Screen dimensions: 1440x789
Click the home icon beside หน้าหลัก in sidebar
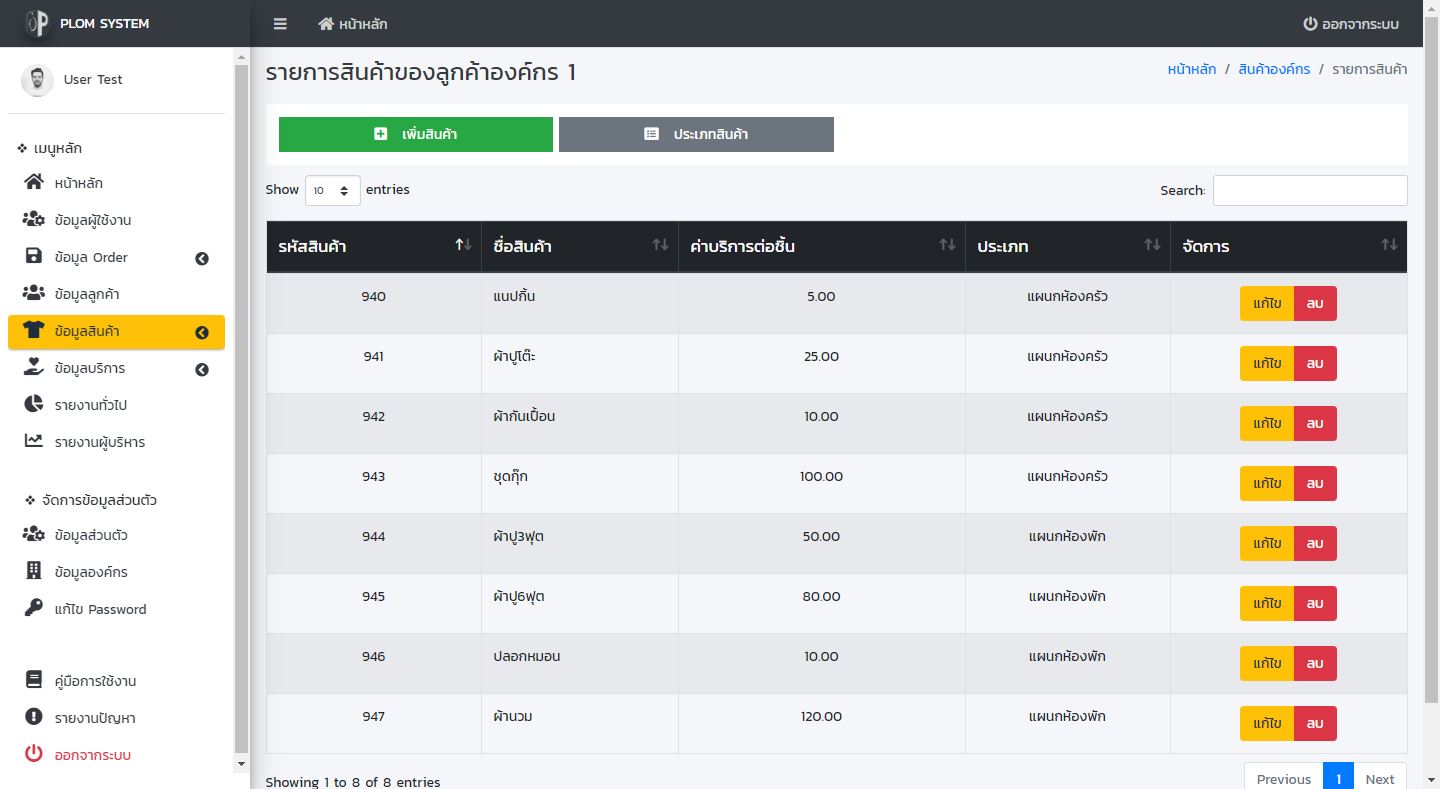[34, 183]
